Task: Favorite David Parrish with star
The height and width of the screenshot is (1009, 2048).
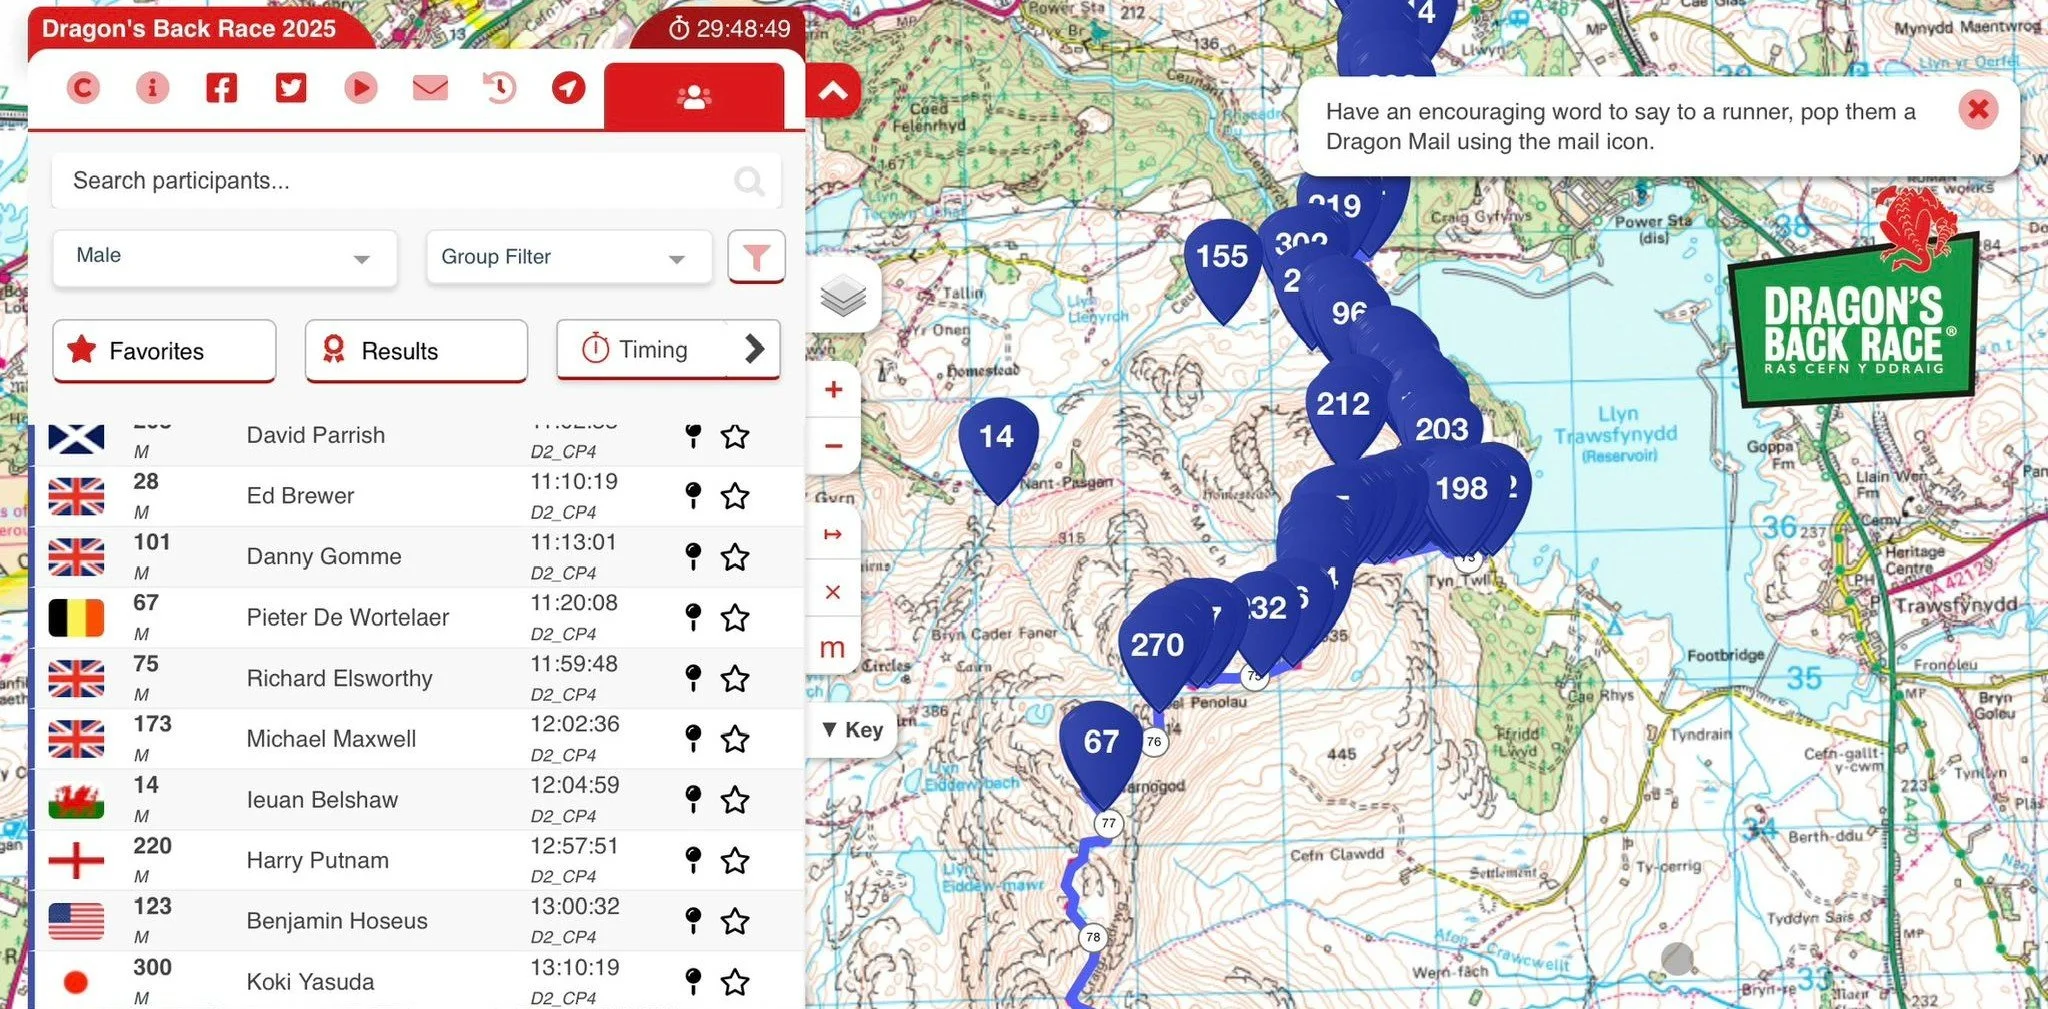Action: pos(735,436)
